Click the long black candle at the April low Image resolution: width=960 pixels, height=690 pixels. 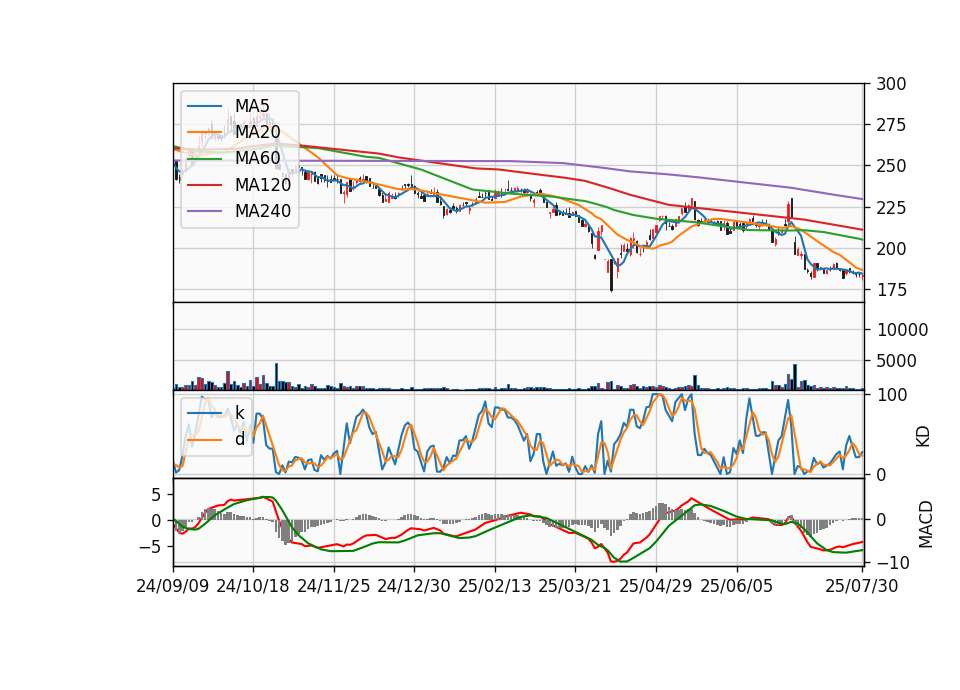(611, 276)
